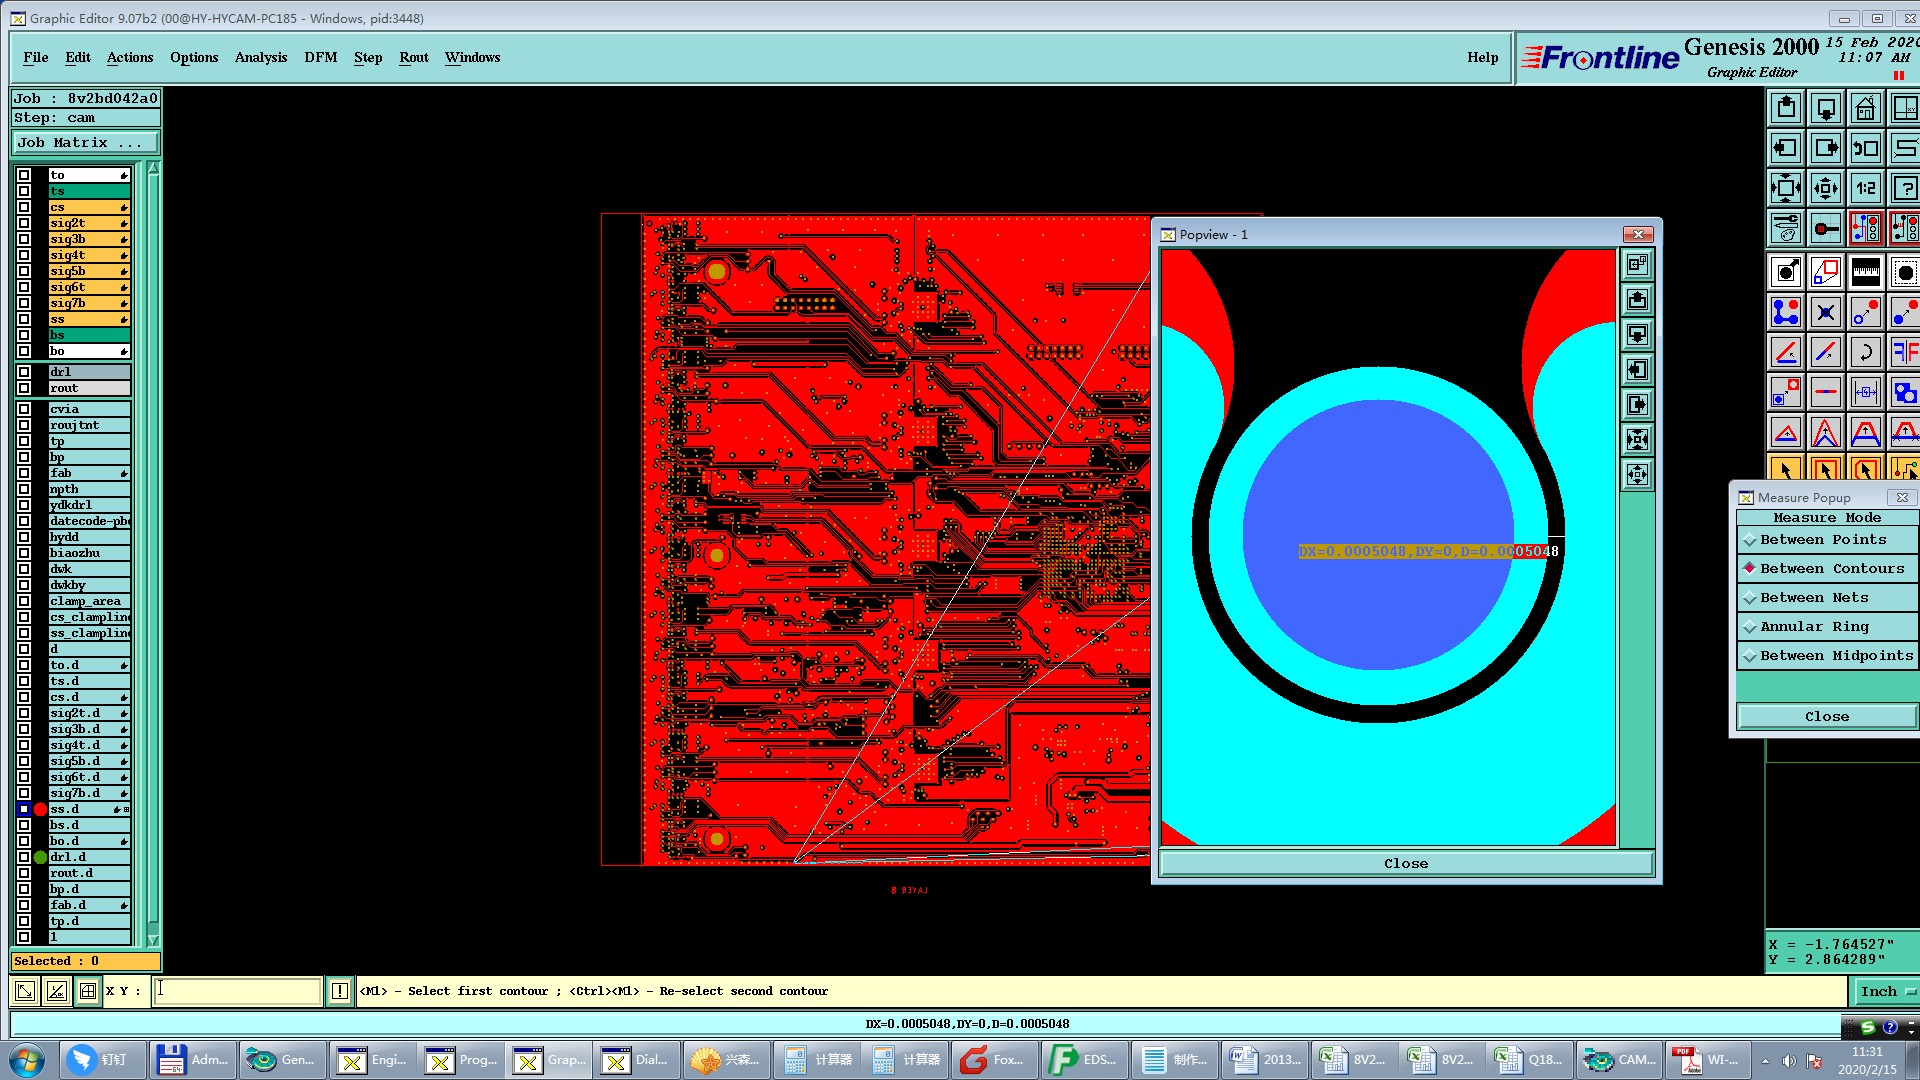Screen dimensions: 1920x1080
Task: Click the help question mark icon
Action: tap(1904, 188)
